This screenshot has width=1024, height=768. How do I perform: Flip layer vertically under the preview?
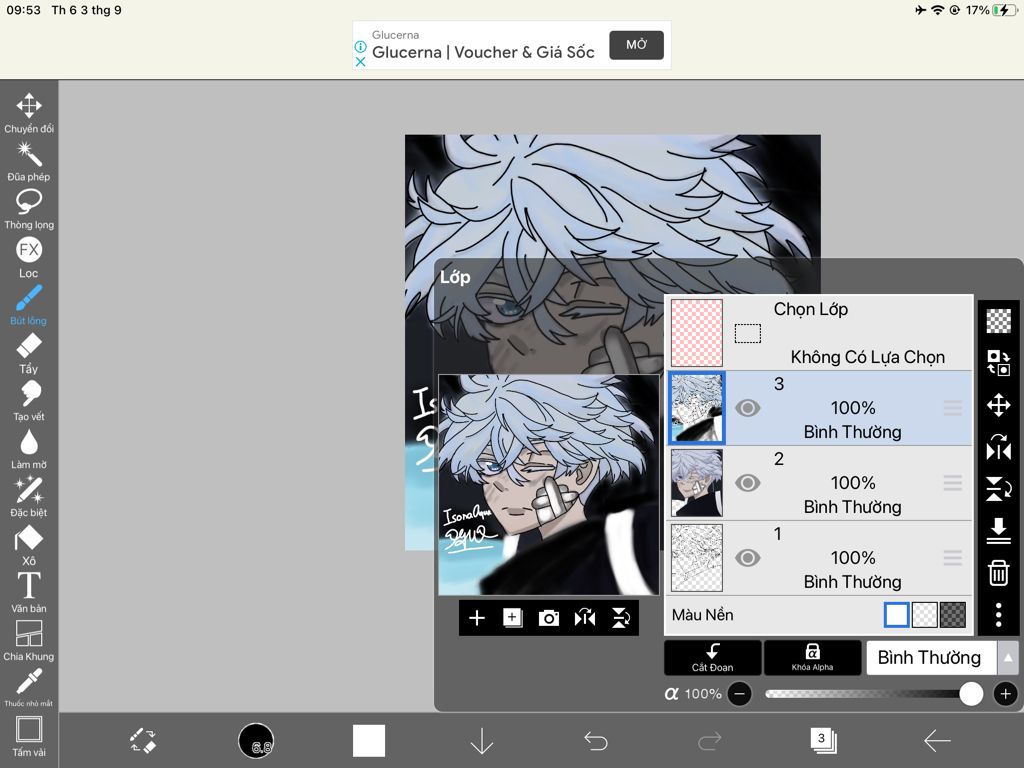620,618
